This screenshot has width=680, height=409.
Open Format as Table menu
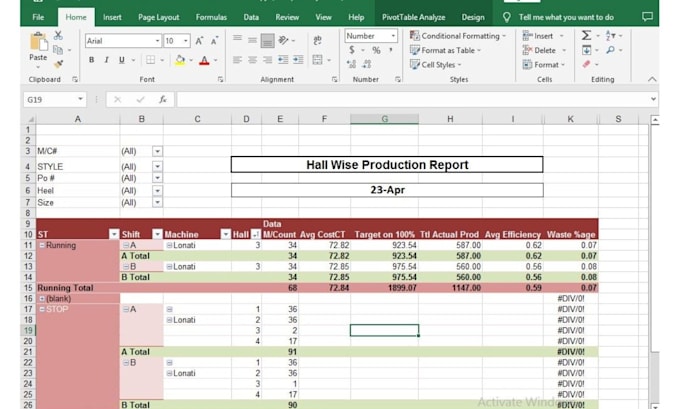coord(445,50)
